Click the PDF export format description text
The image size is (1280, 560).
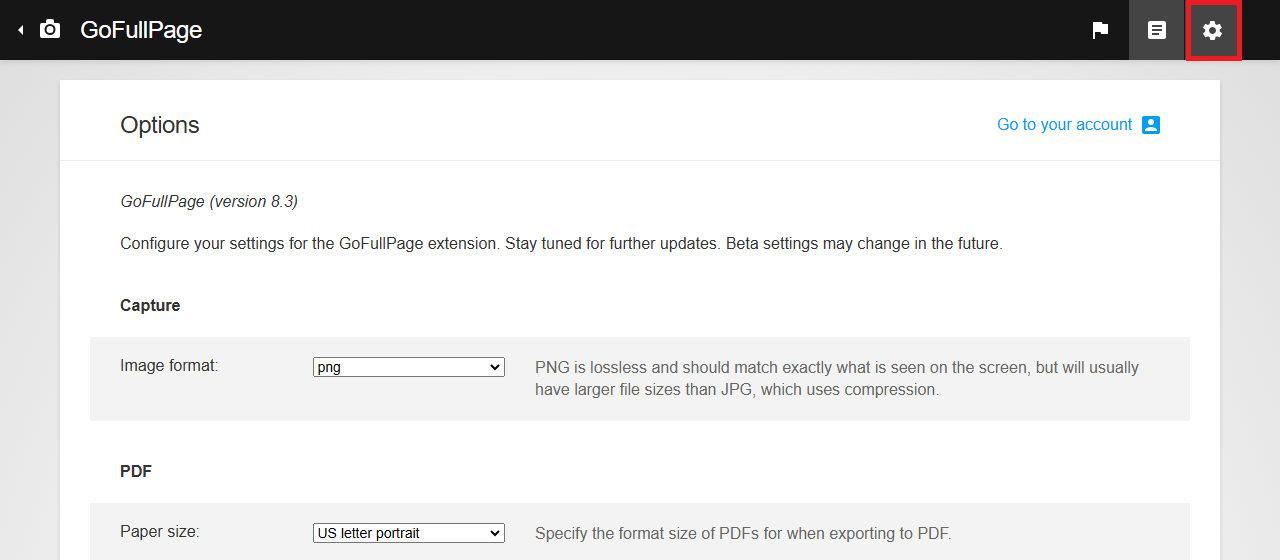742,533
